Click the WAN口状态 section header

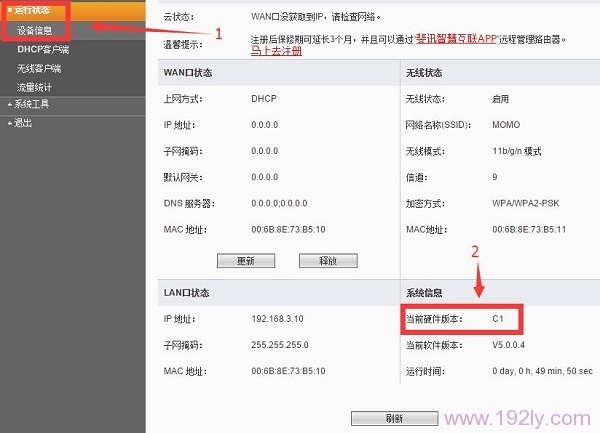[187, 75]
